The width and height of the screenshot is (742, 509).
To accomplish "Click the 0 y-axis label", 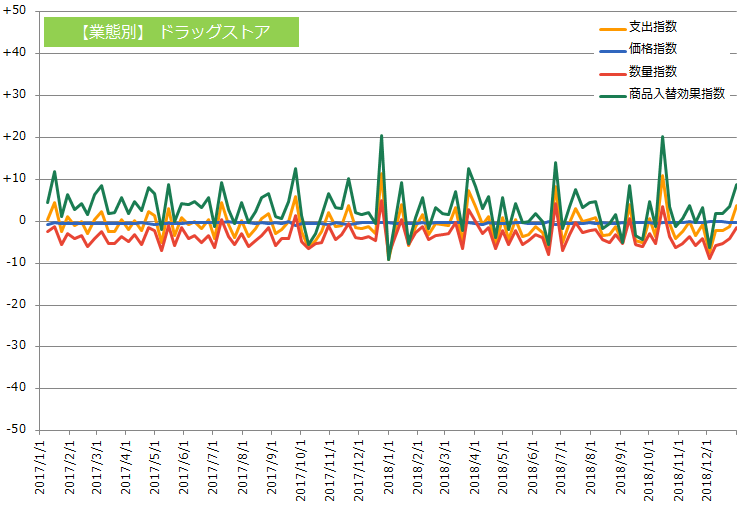I will coord(22,220).
